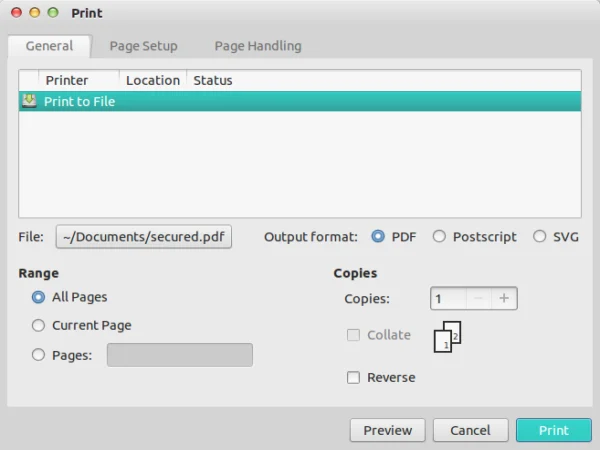Click the Preview button

388,430
